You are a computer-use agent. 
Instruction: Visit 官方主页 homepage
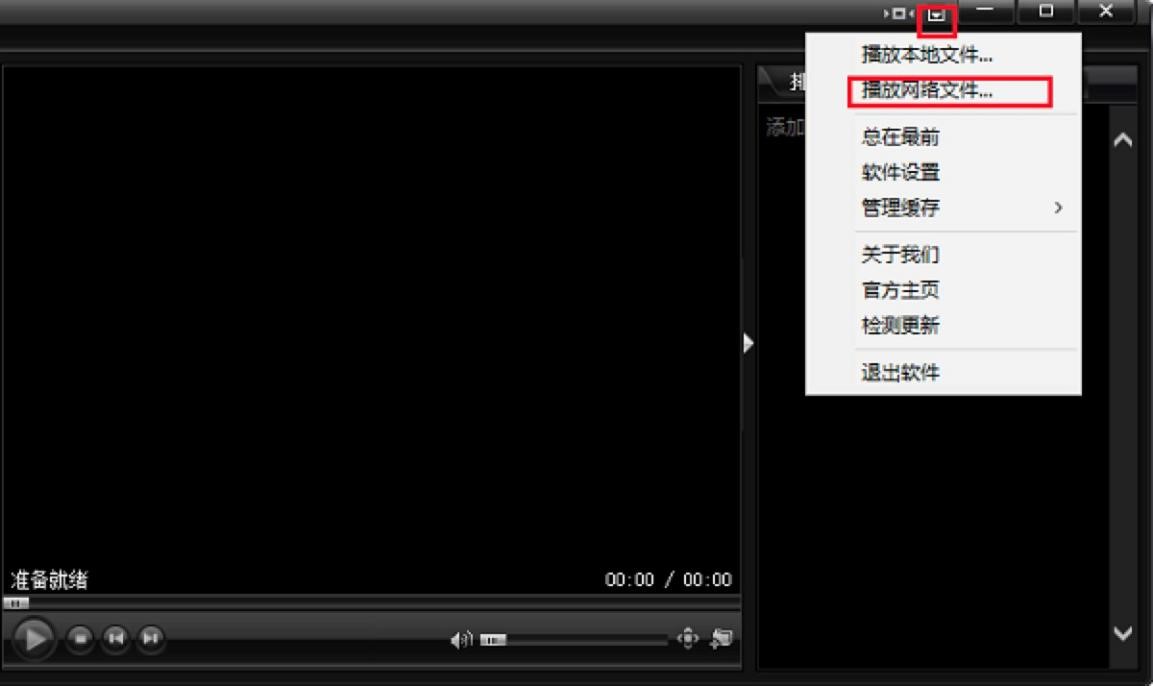tap(900, 290)
